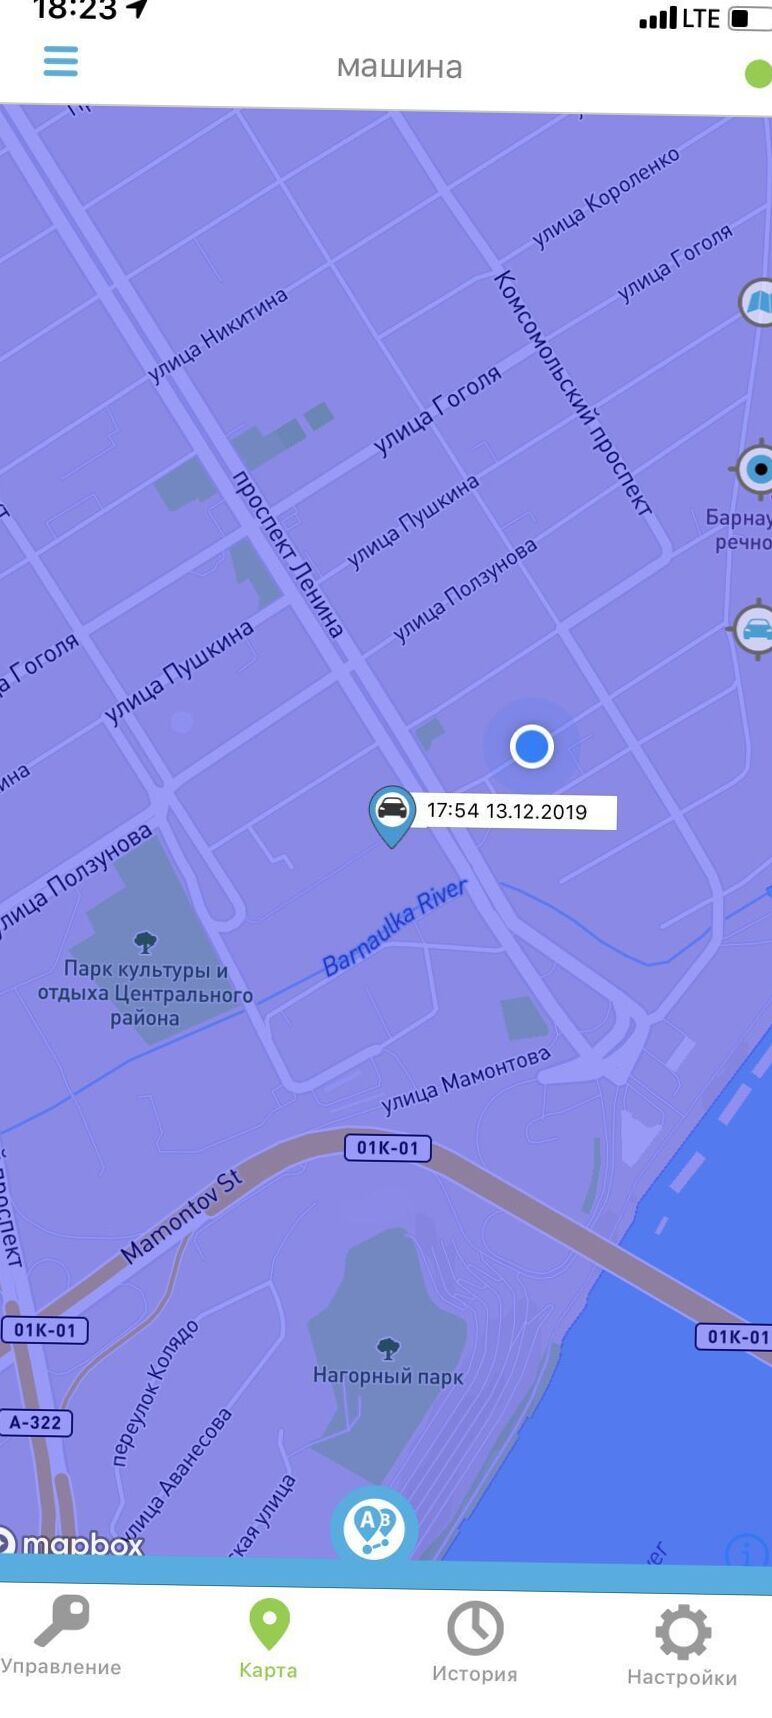This screenshot has width=772, height=1718.
Task: Switch to the Управление tab
Action: pos(61,1634)
